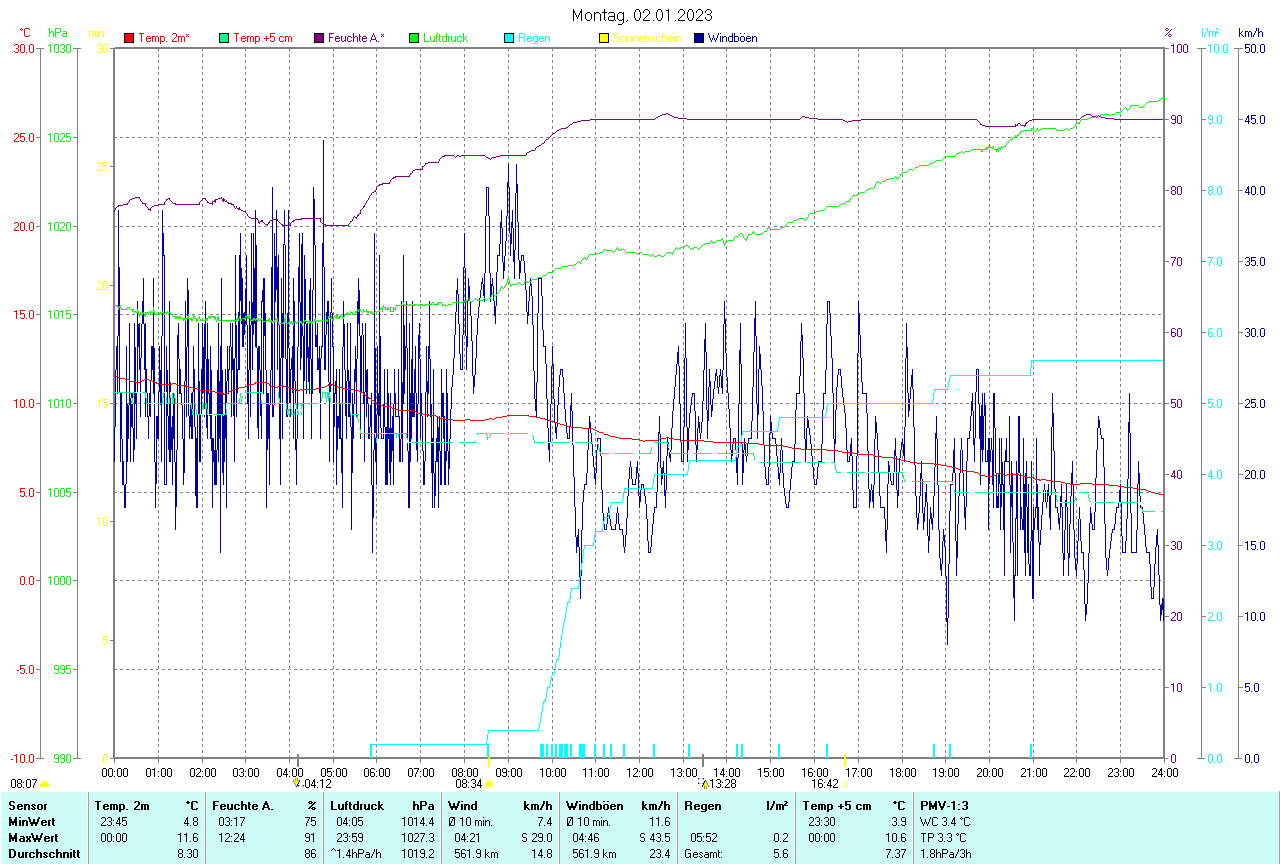
Task: Click the 'MinWert' row label
Action: click(x=31, y=821)
